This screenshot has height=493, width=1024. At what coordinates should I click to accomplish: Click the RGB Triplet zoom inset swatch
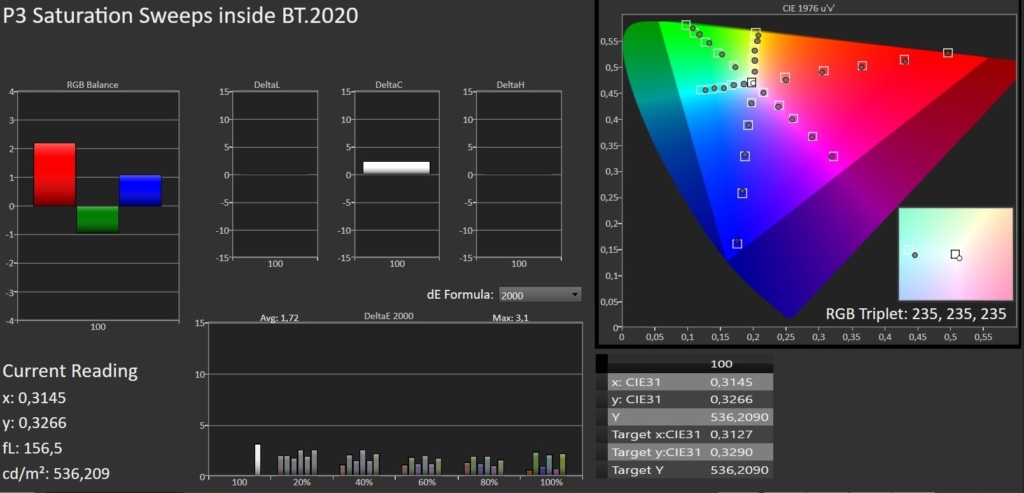pos(955,254)
